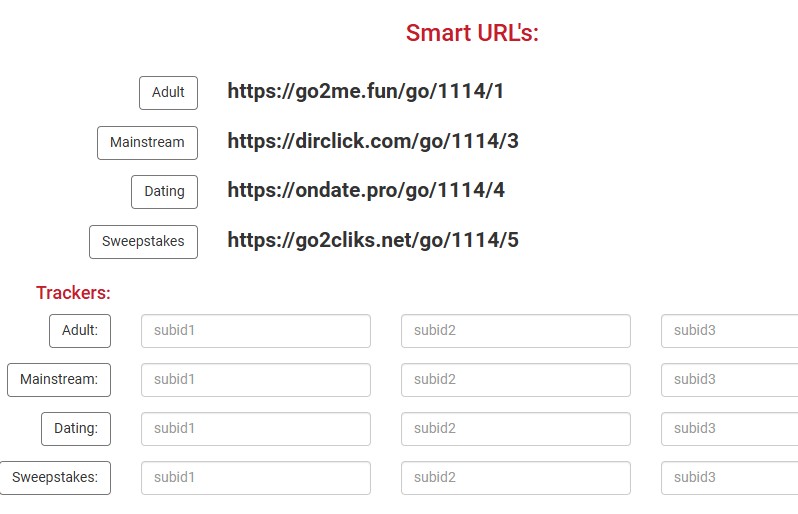Click the Mainstream: tracker button
The width and height of the screenshot is (798, 514).
pos(59,380)
